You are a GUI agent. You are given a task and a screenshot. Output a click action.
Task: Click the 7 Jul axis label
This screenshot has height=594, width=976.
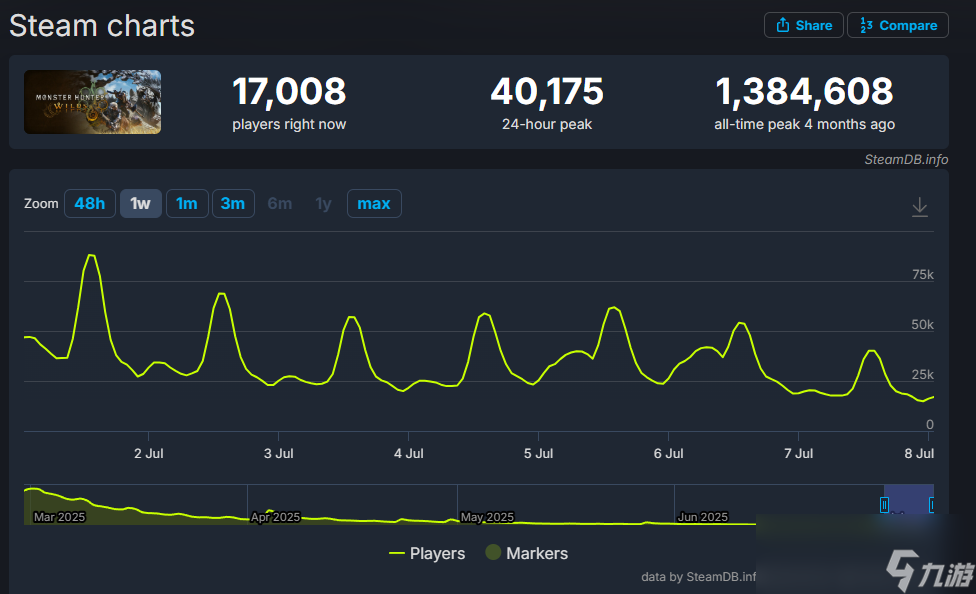click(799, 453)
